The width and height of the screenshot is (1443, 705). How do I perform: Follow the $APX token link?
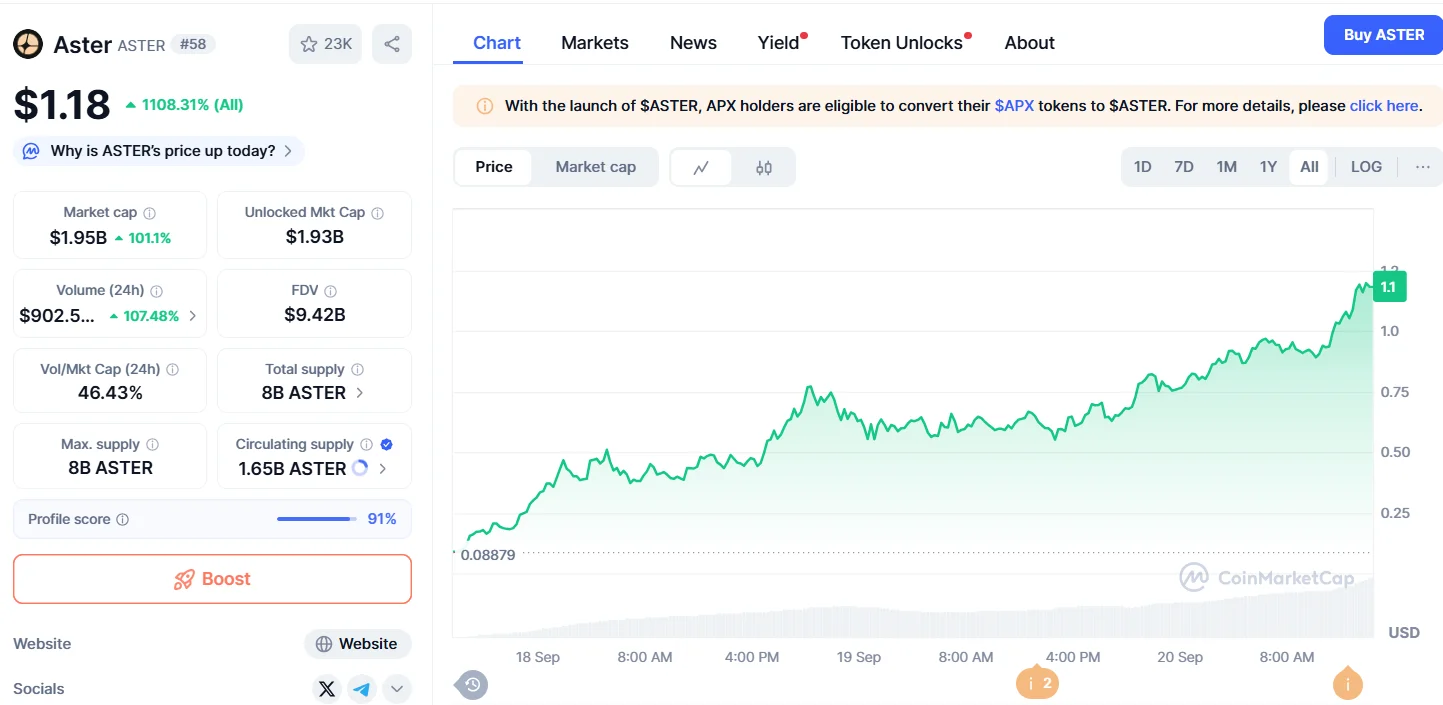tap(1014, 106)
